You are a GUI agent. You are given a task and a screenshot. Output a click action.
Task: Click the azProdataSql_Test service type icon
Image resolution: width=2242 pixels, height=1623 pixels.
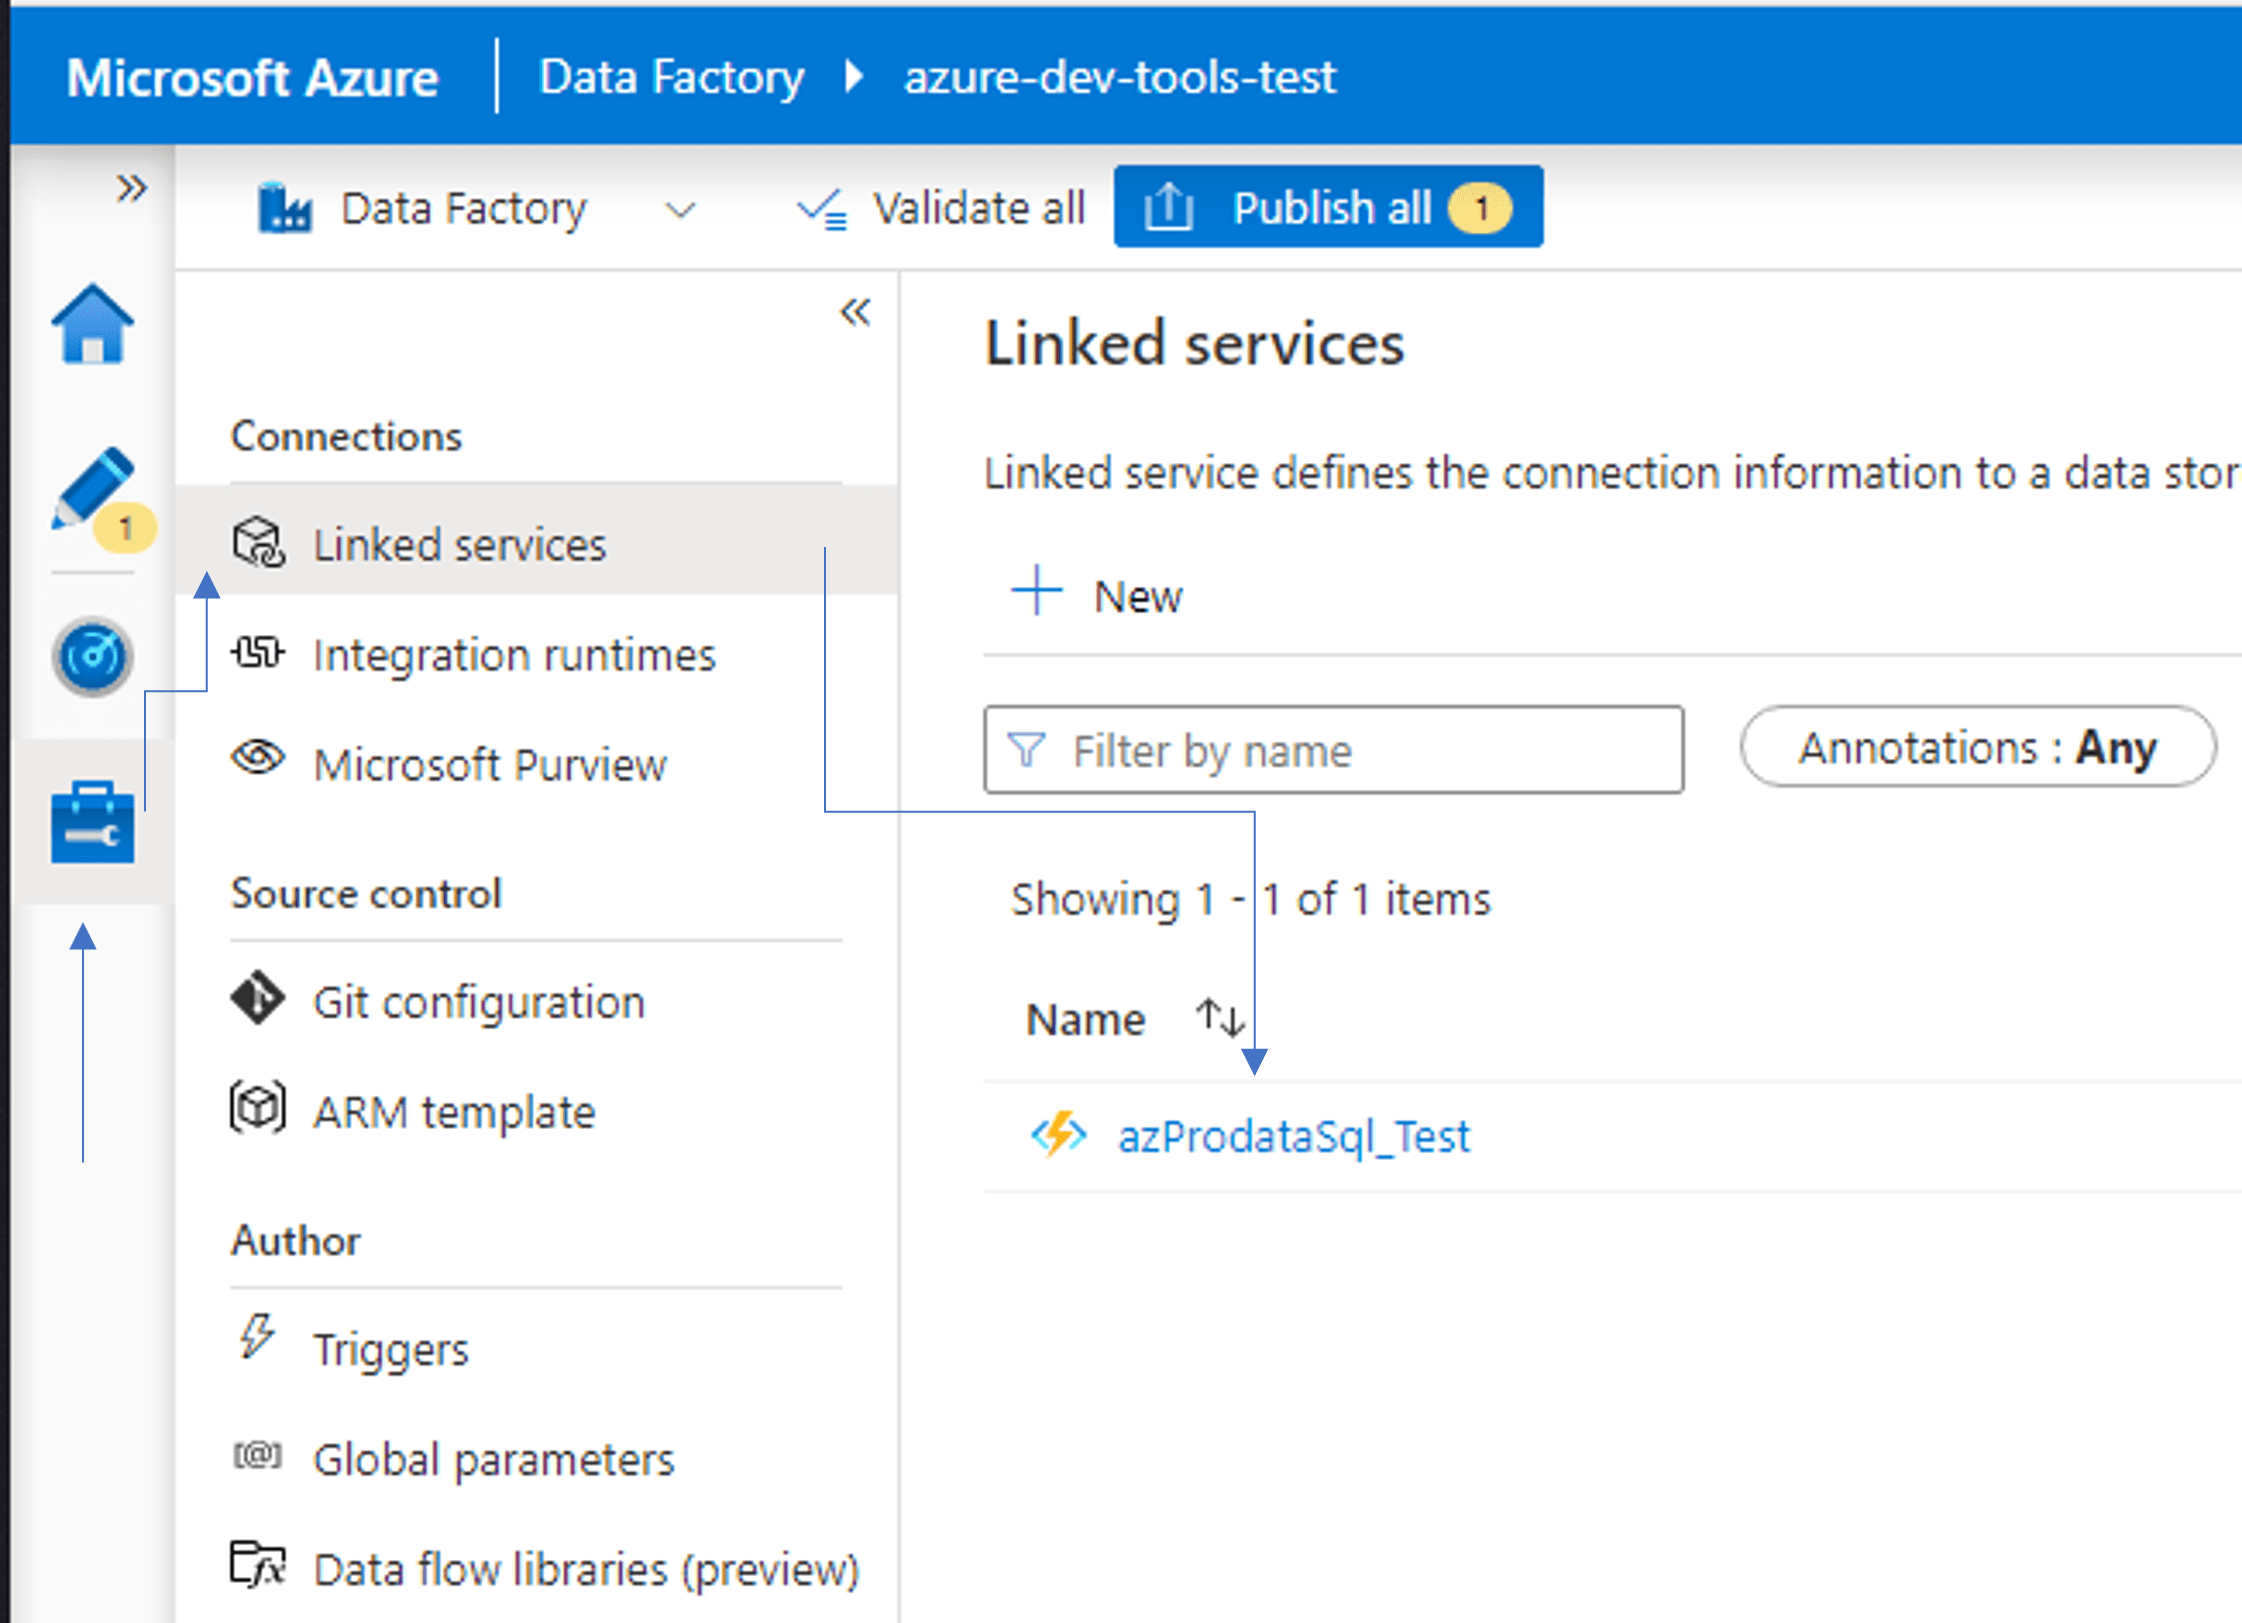(1059, 1134)
